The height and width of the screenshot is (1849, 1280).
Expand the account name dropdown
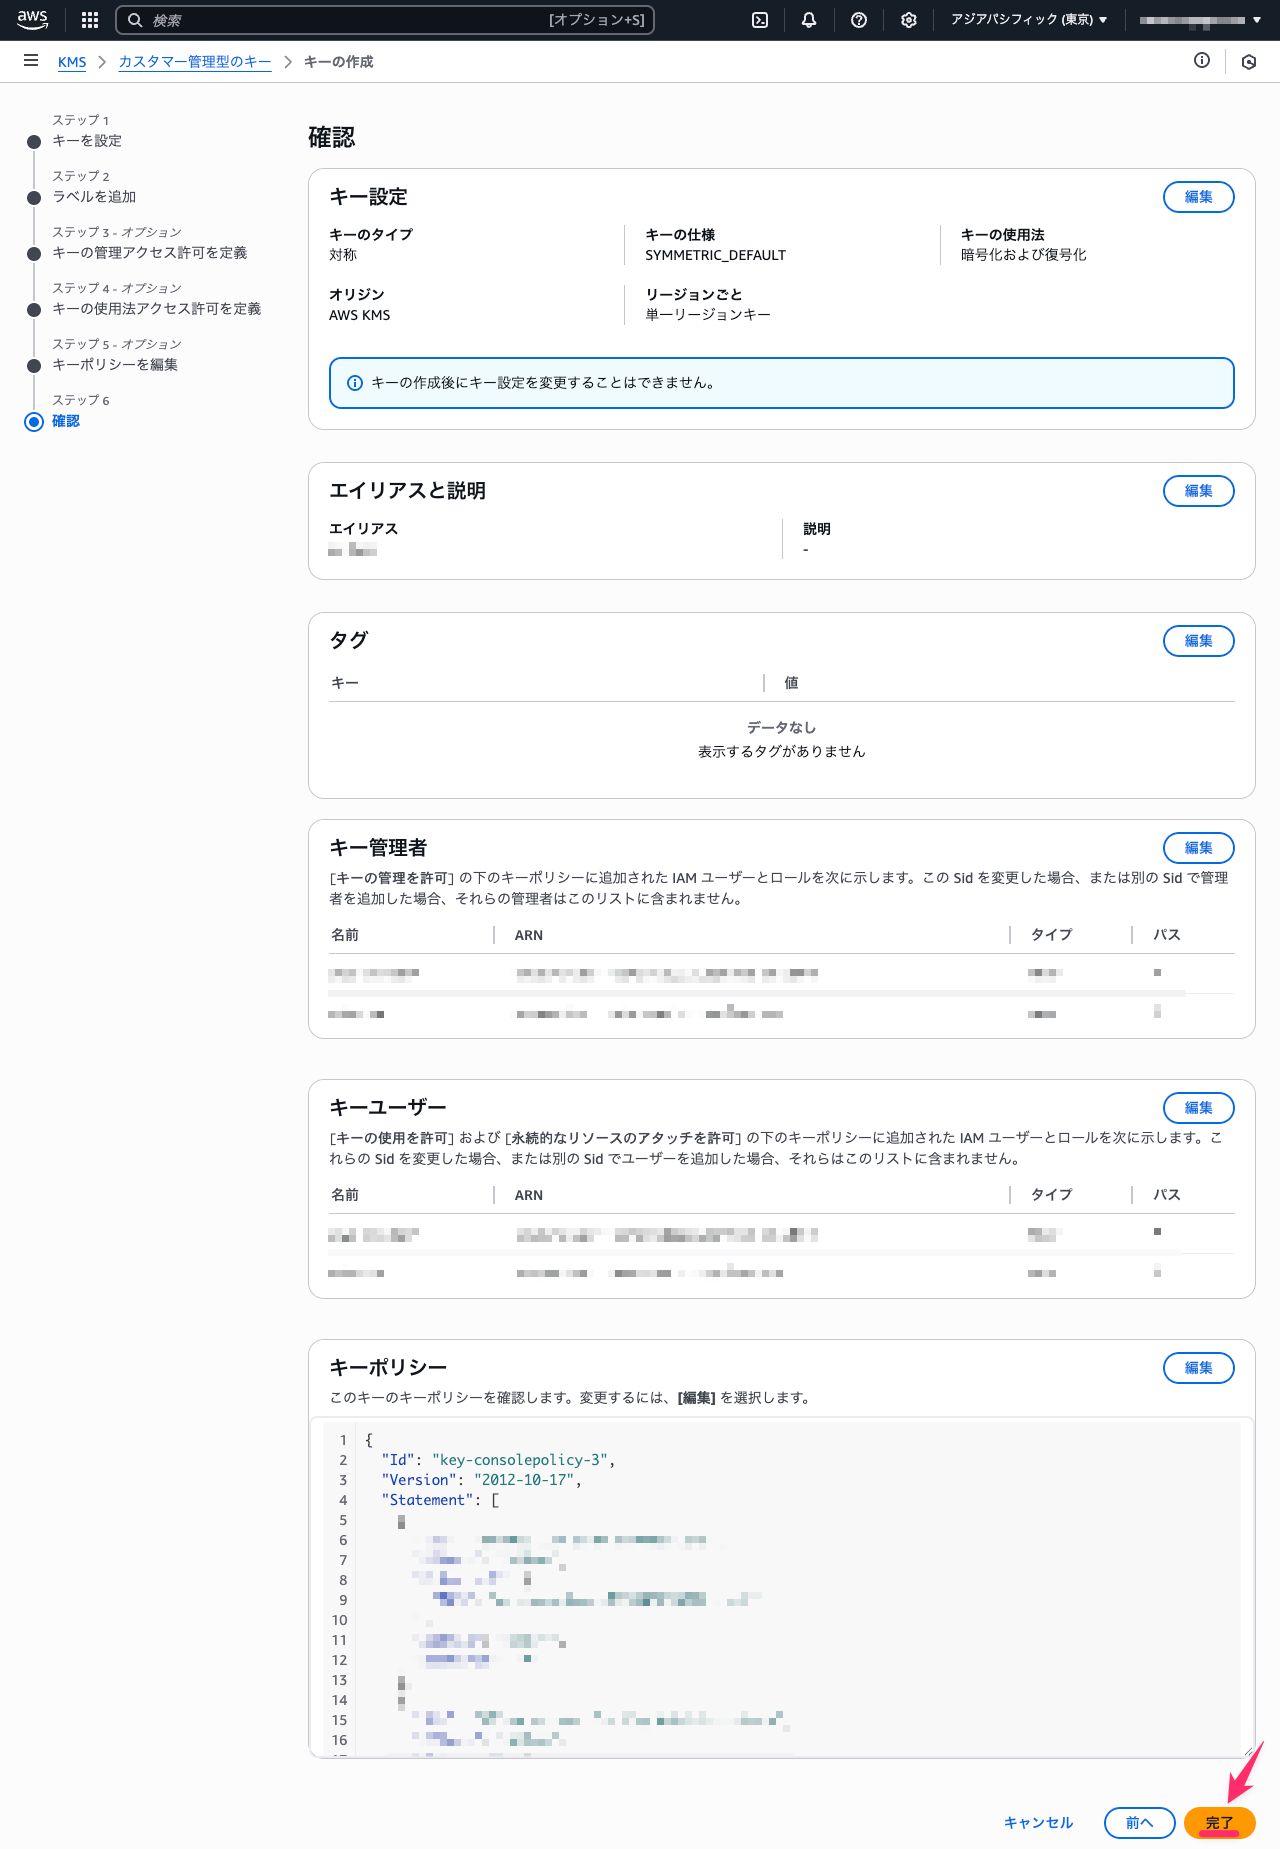pos(1199,20)
